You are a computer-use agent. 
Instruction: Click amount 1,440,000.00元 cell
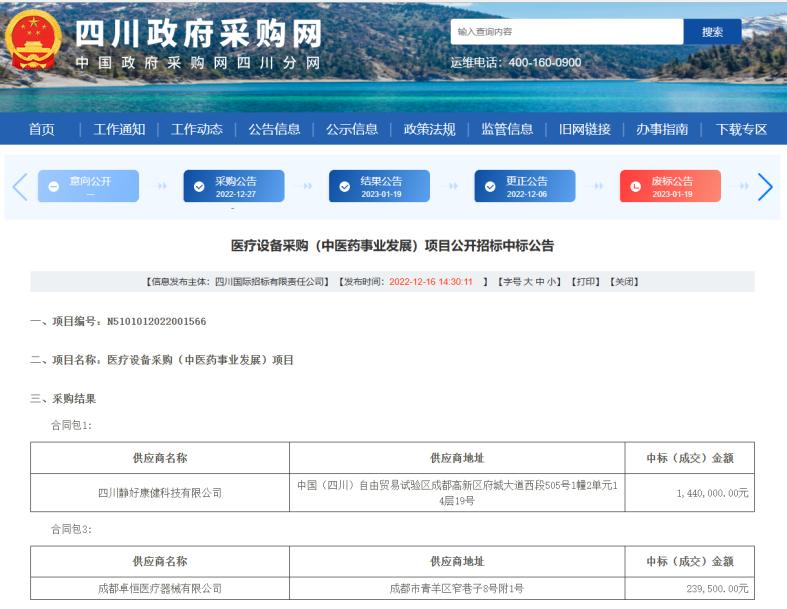coord(690,493)
